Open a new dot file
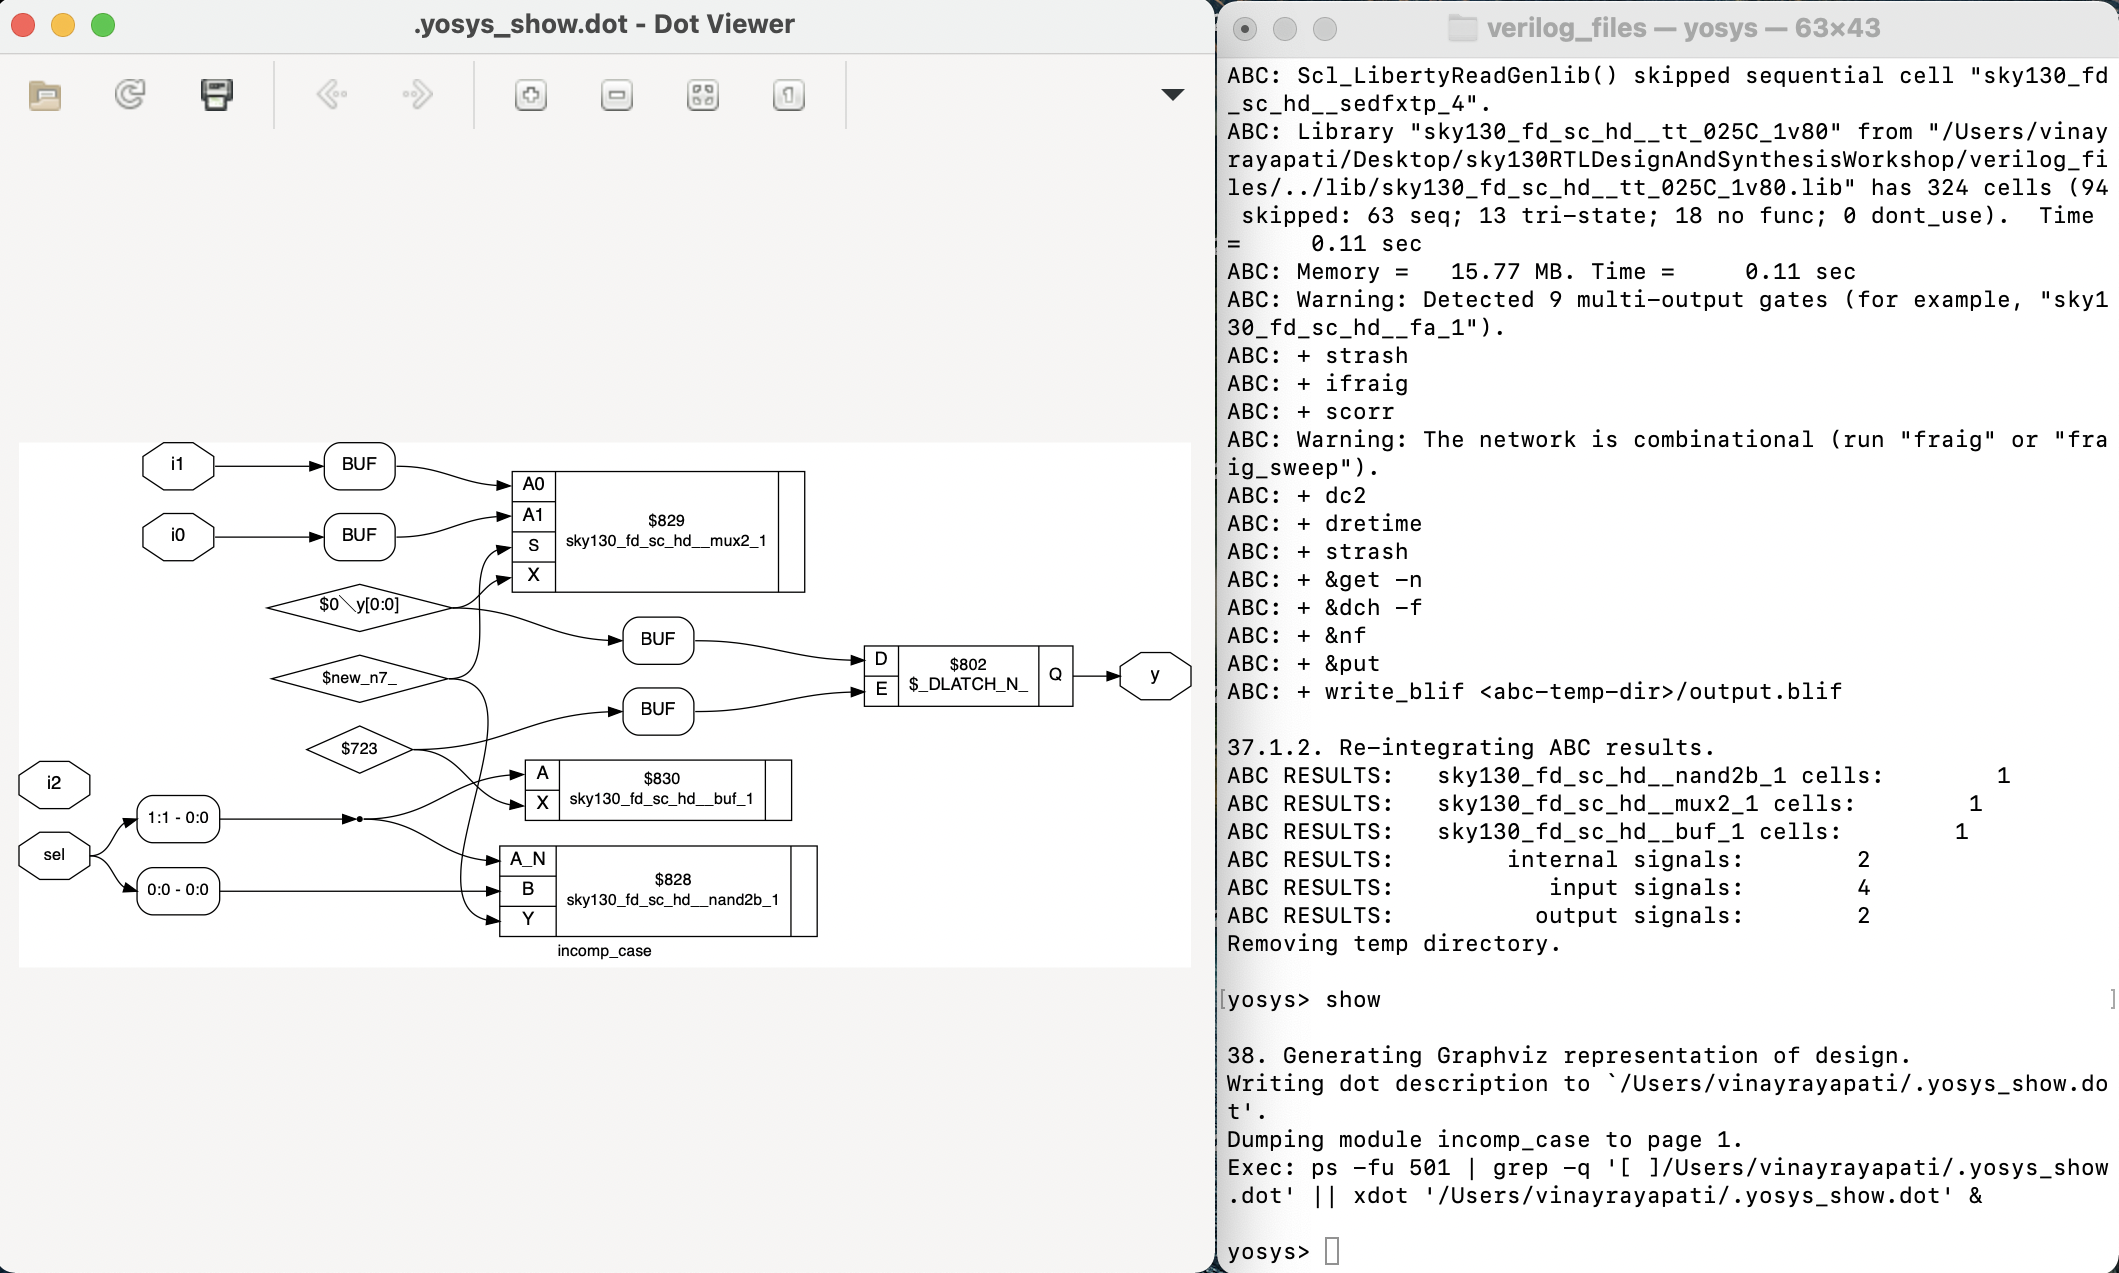 click(x=43, y=94)
